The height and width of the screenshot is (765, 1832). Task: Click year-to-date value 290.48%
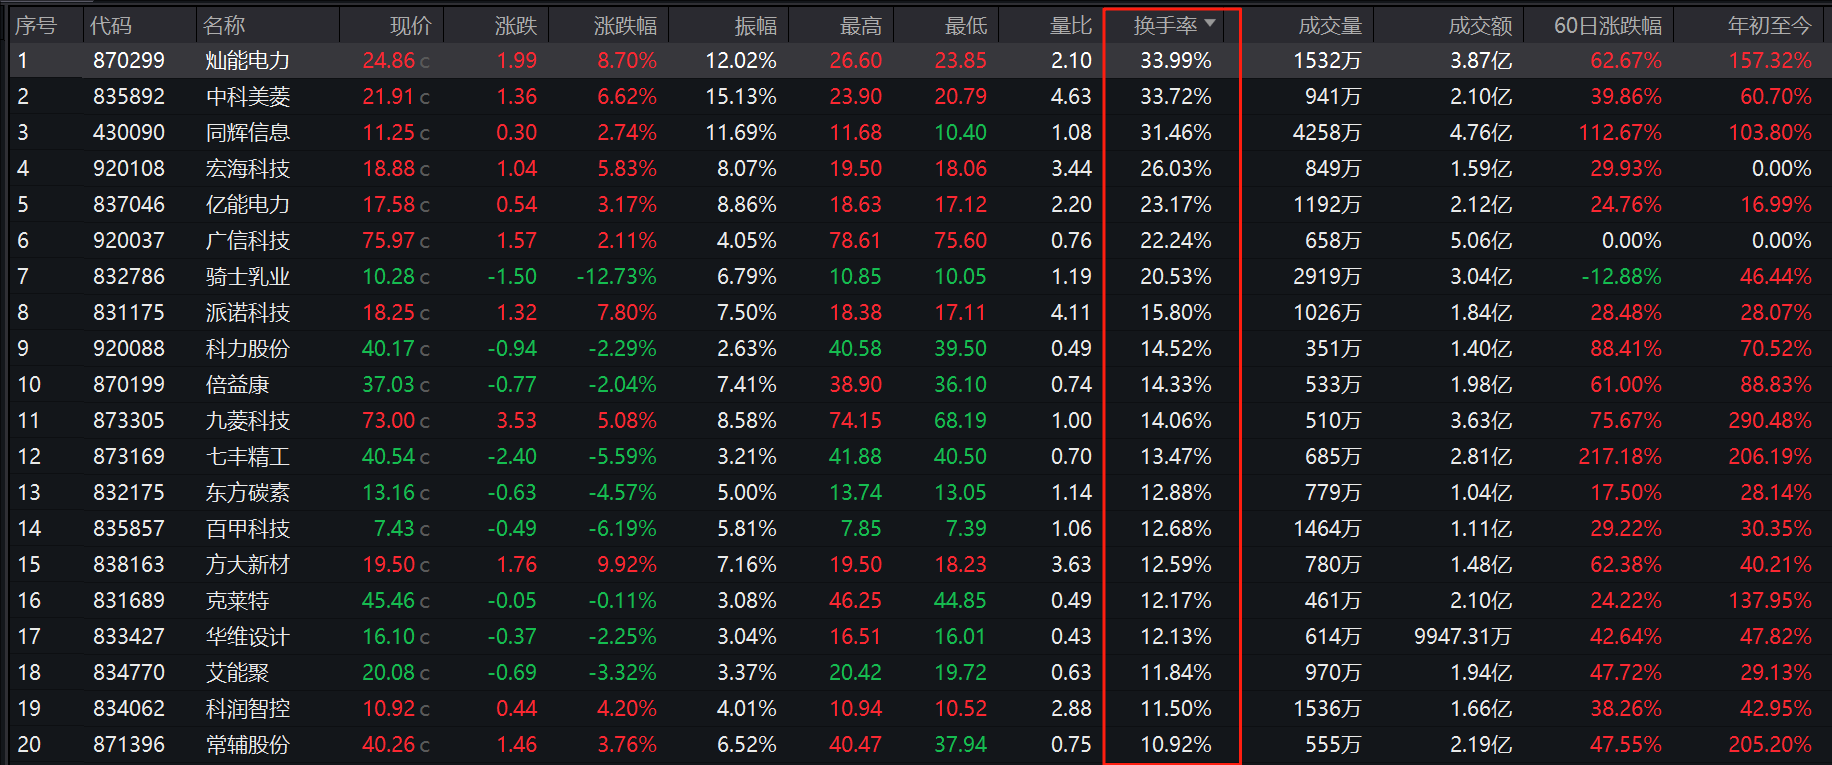1770,420
